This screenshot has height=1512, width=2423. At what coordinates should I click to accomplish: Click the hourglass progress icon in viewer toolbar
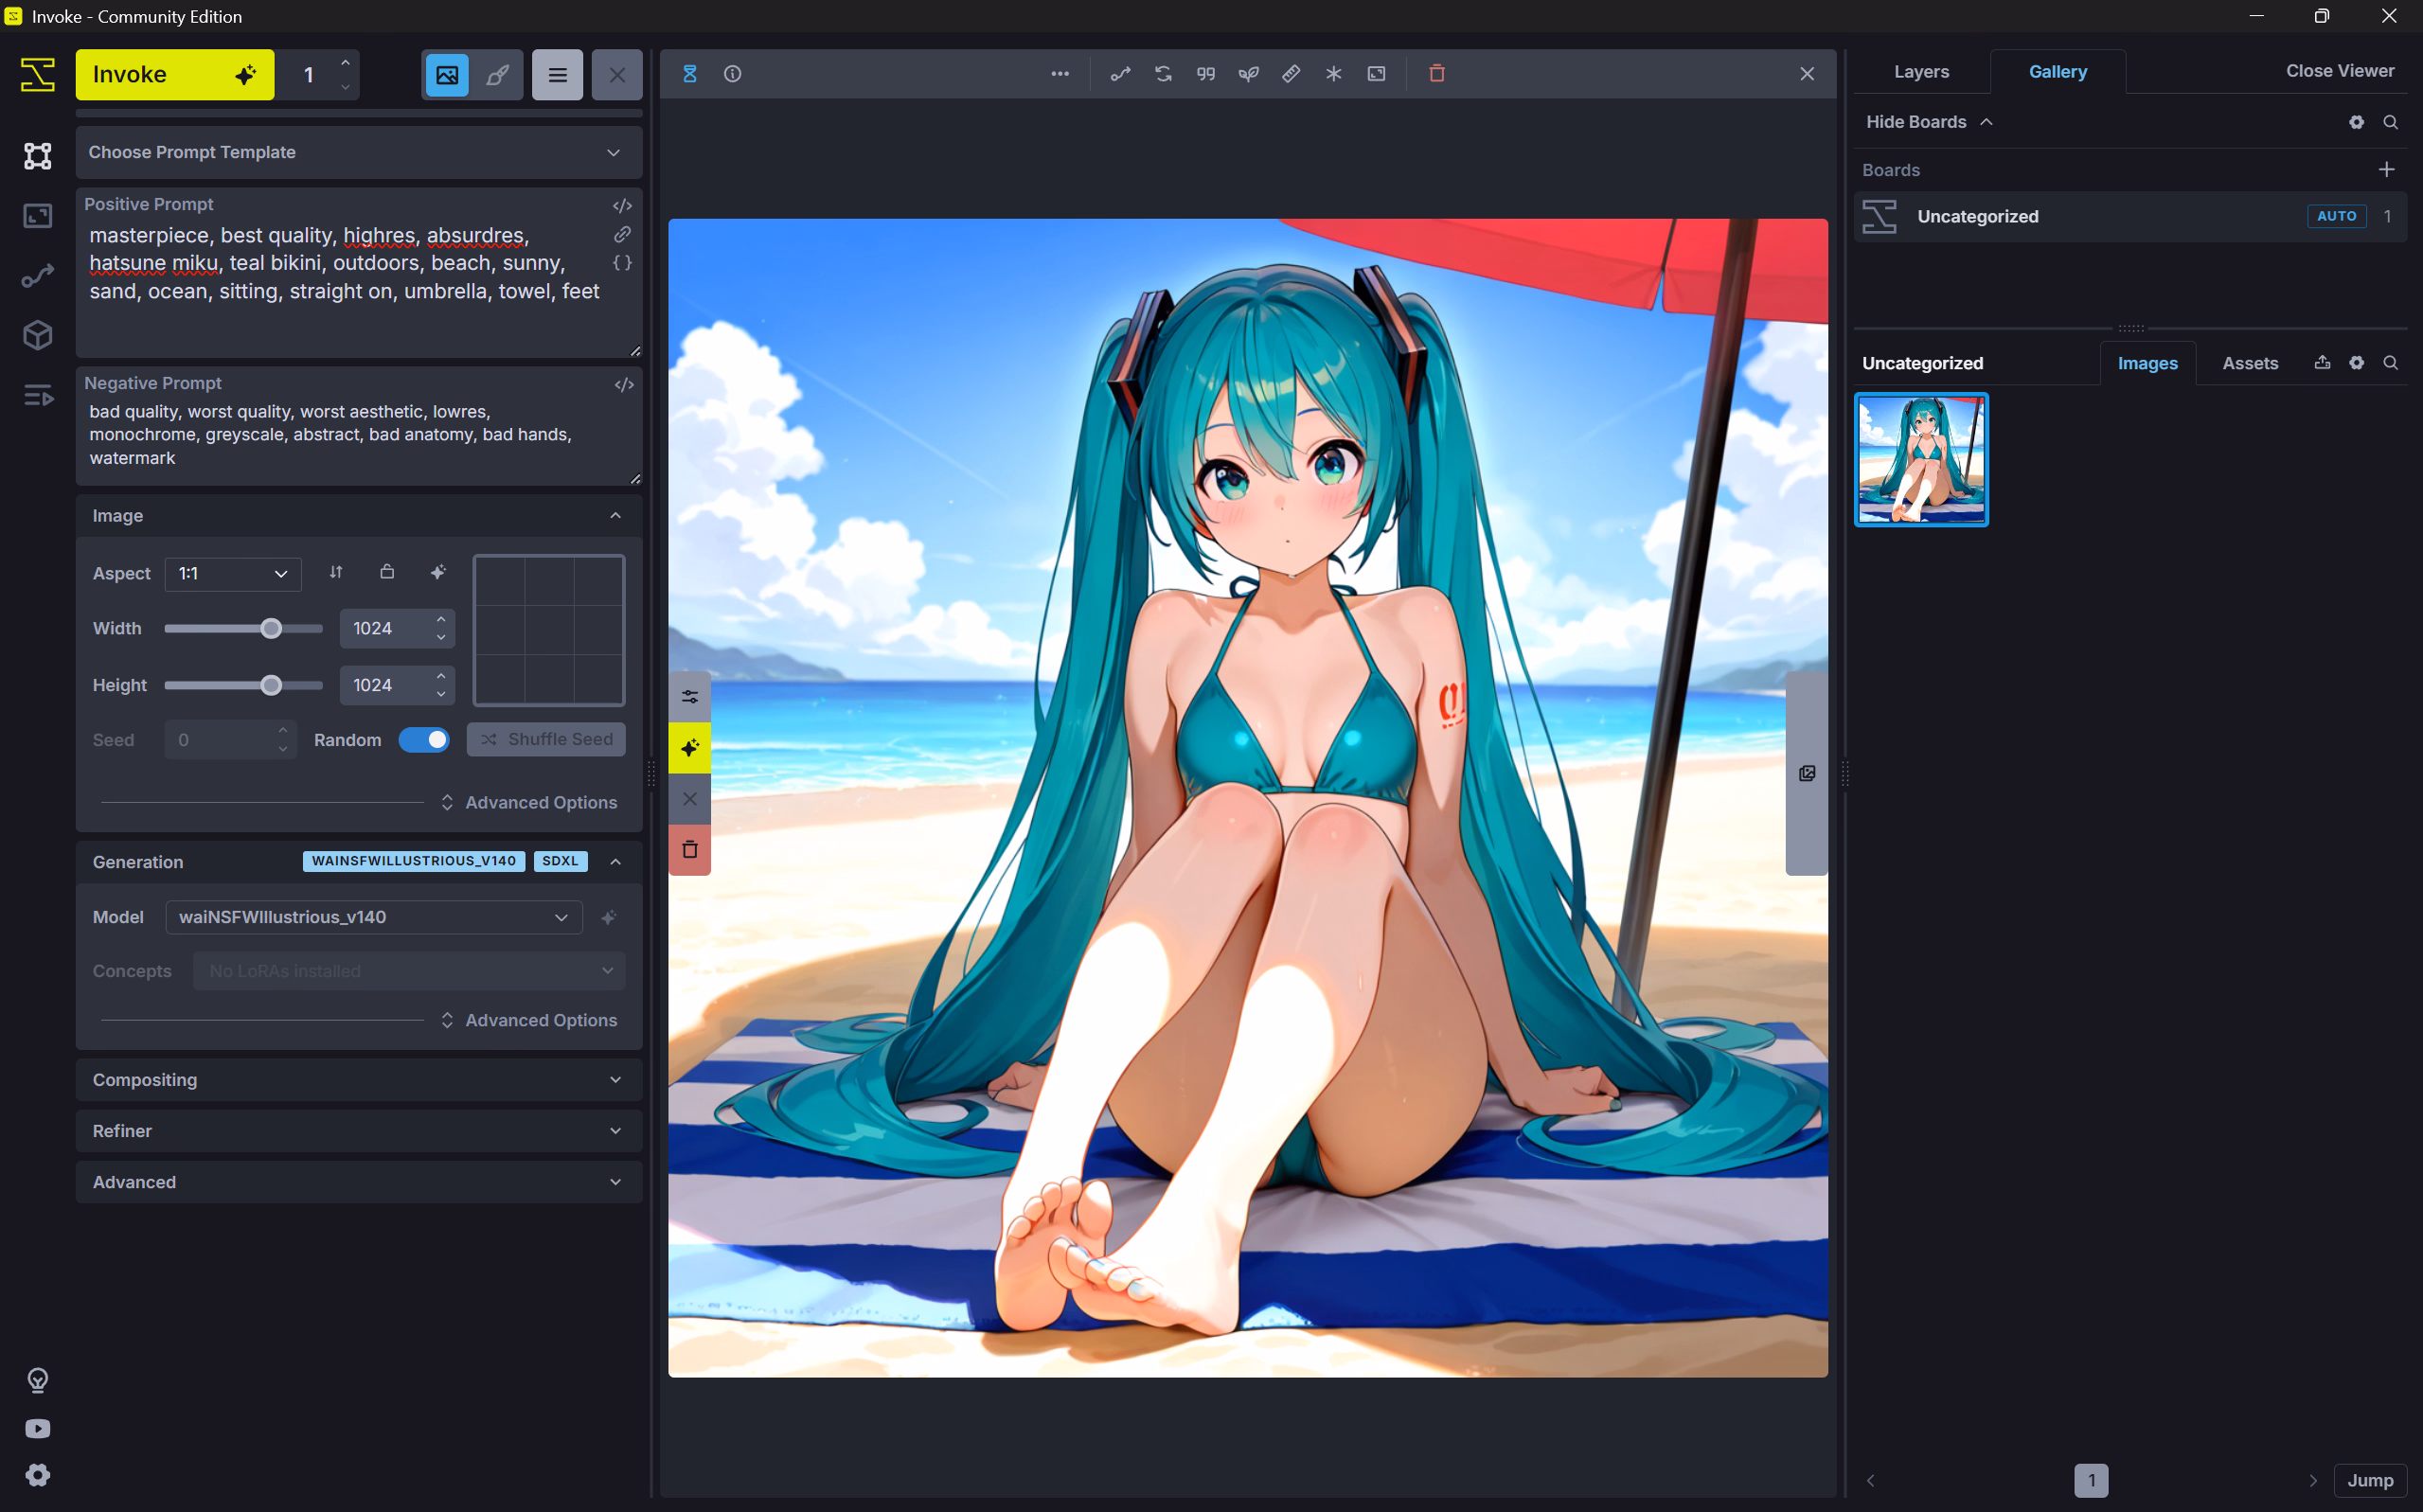690,74
